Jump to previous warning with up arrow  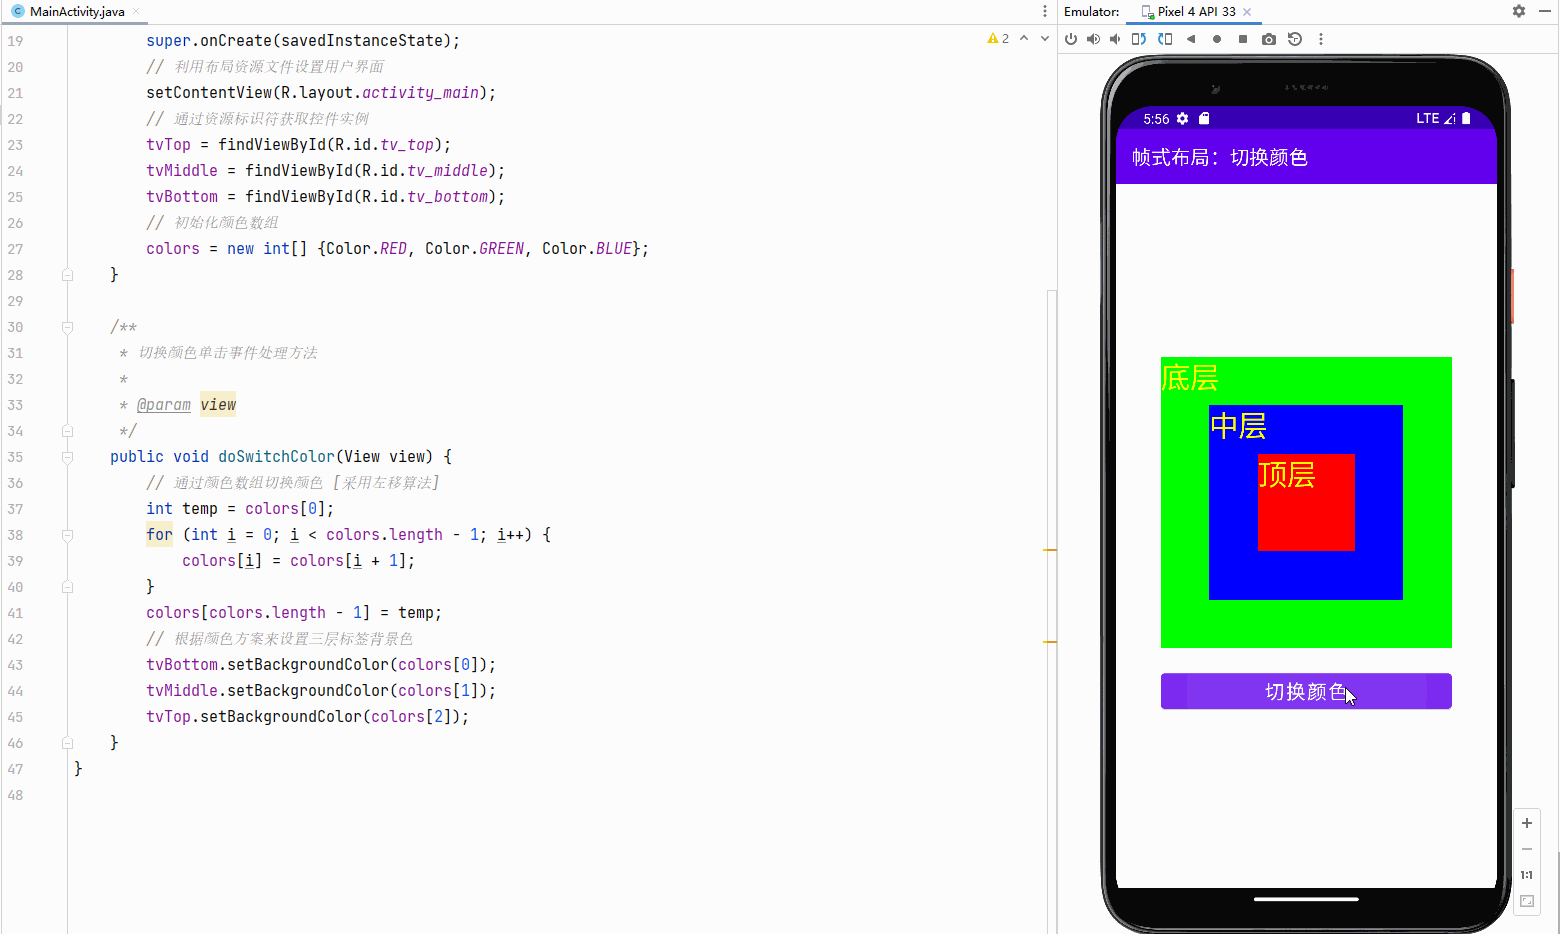(x=1024, y=38)
